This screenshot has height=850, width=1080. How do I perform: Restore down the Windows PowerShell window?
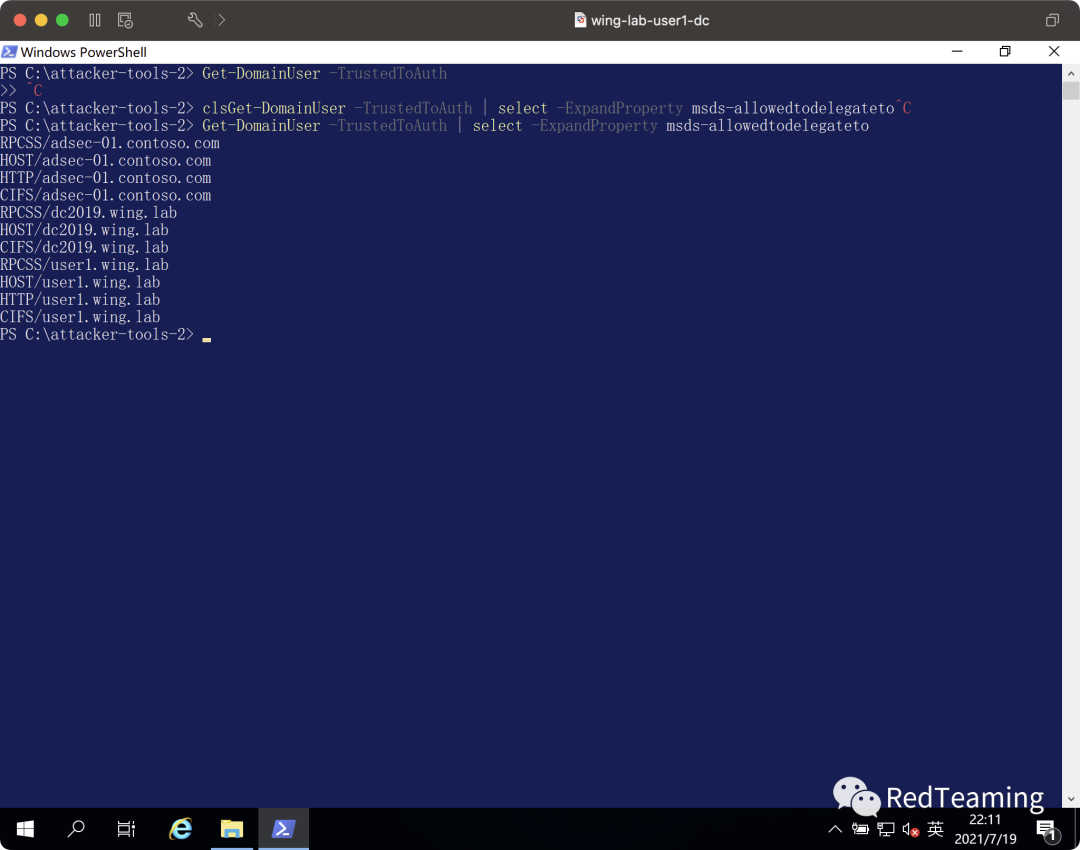click(x=1005, y=52)
